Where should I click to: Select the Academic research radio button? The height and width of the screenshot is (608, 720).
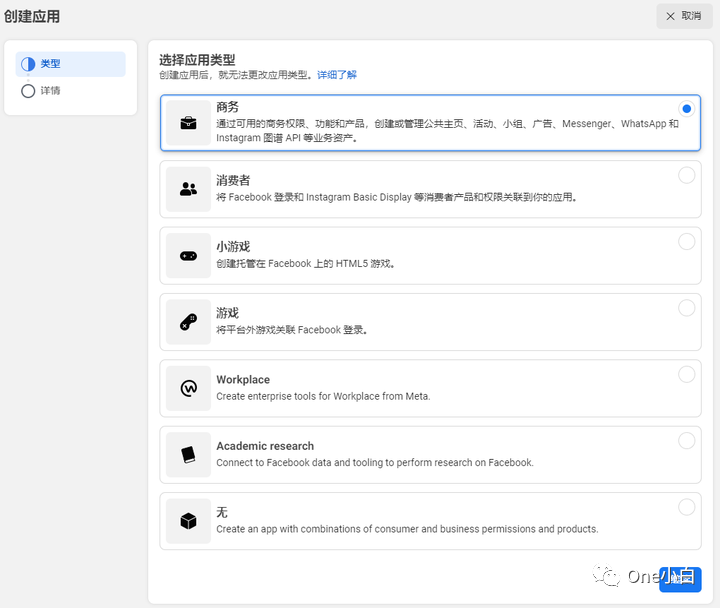(x=686, y=440)
